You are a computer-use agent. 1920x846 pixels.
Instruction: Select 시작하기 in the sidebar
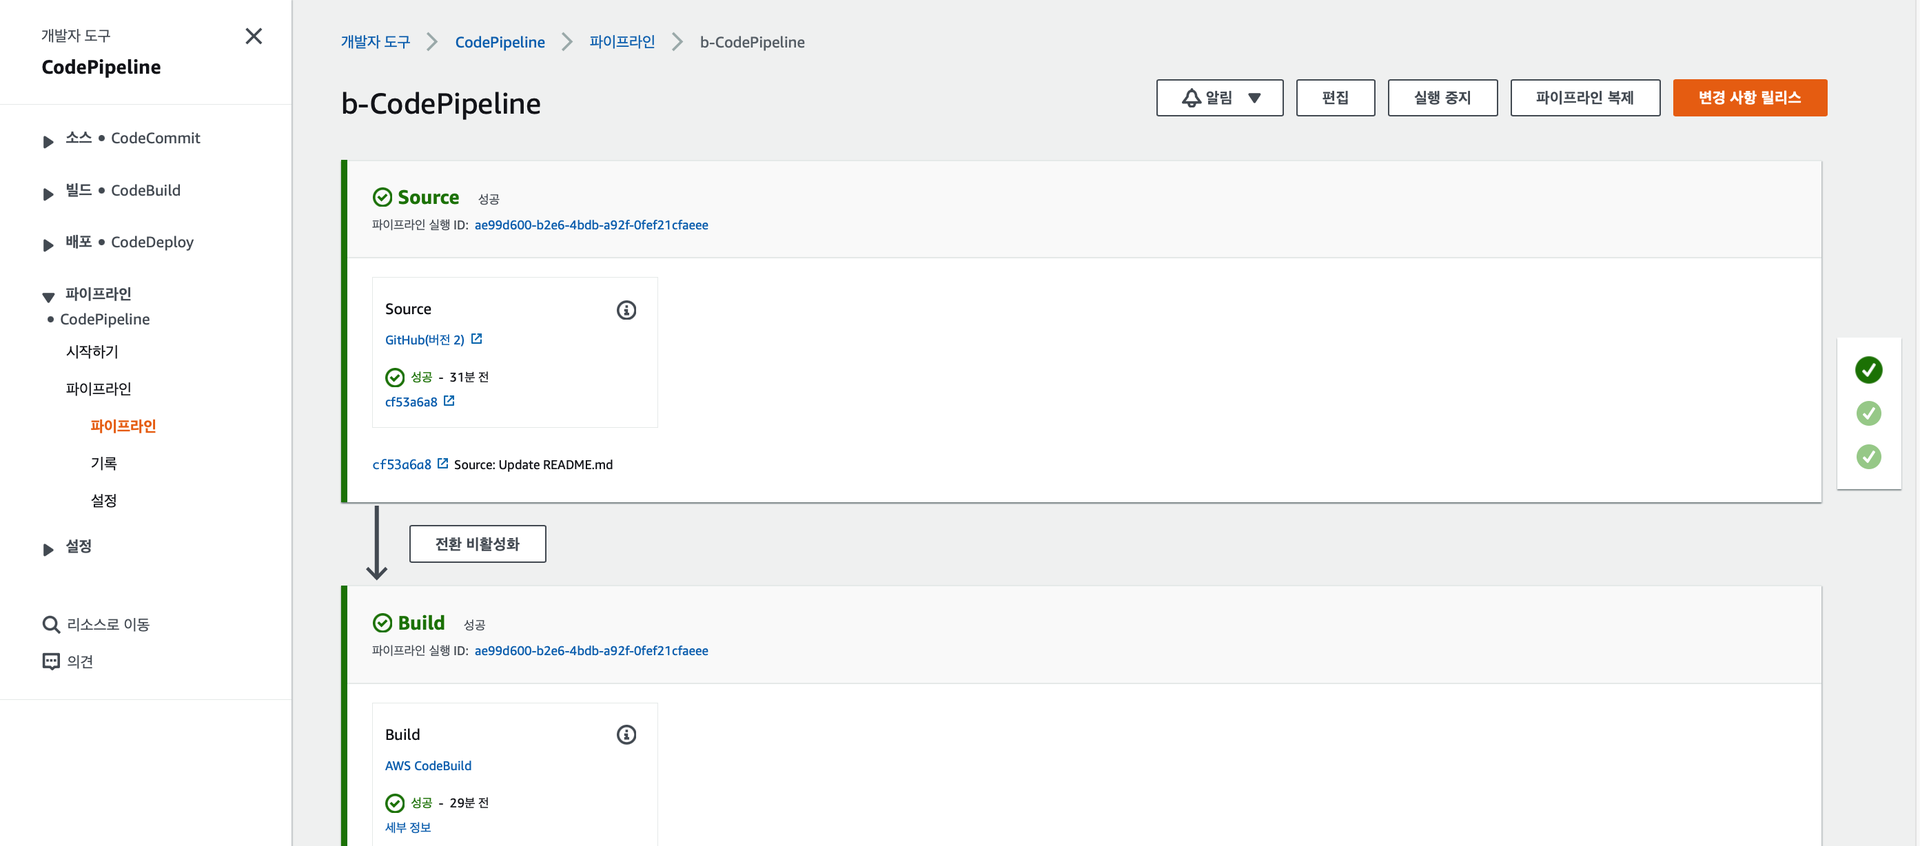pyautogui.click(x=92, y=352)
